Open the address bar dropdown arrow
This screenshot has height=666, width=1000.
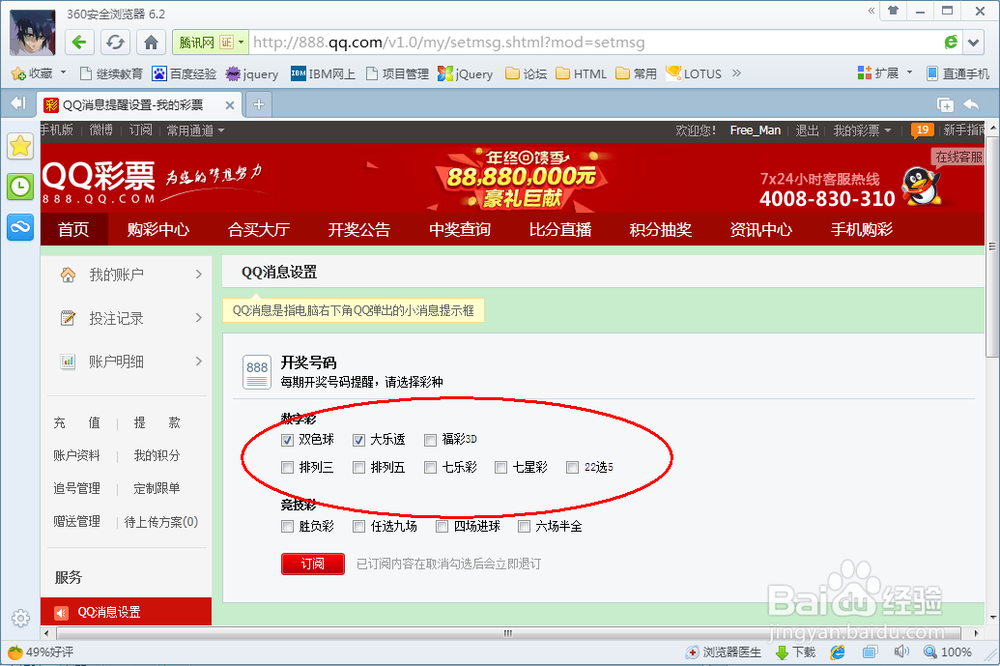[x=973, y=43]
